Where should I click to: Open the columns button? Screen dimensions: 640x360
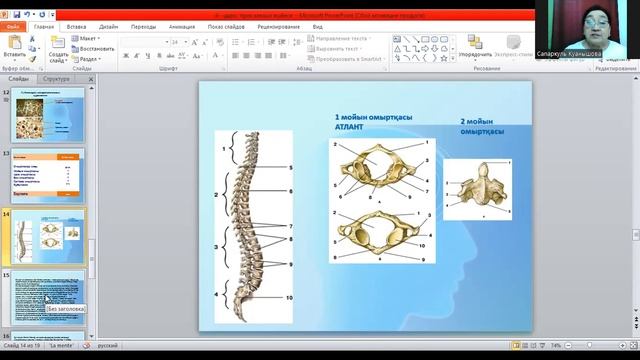point(284,56)
